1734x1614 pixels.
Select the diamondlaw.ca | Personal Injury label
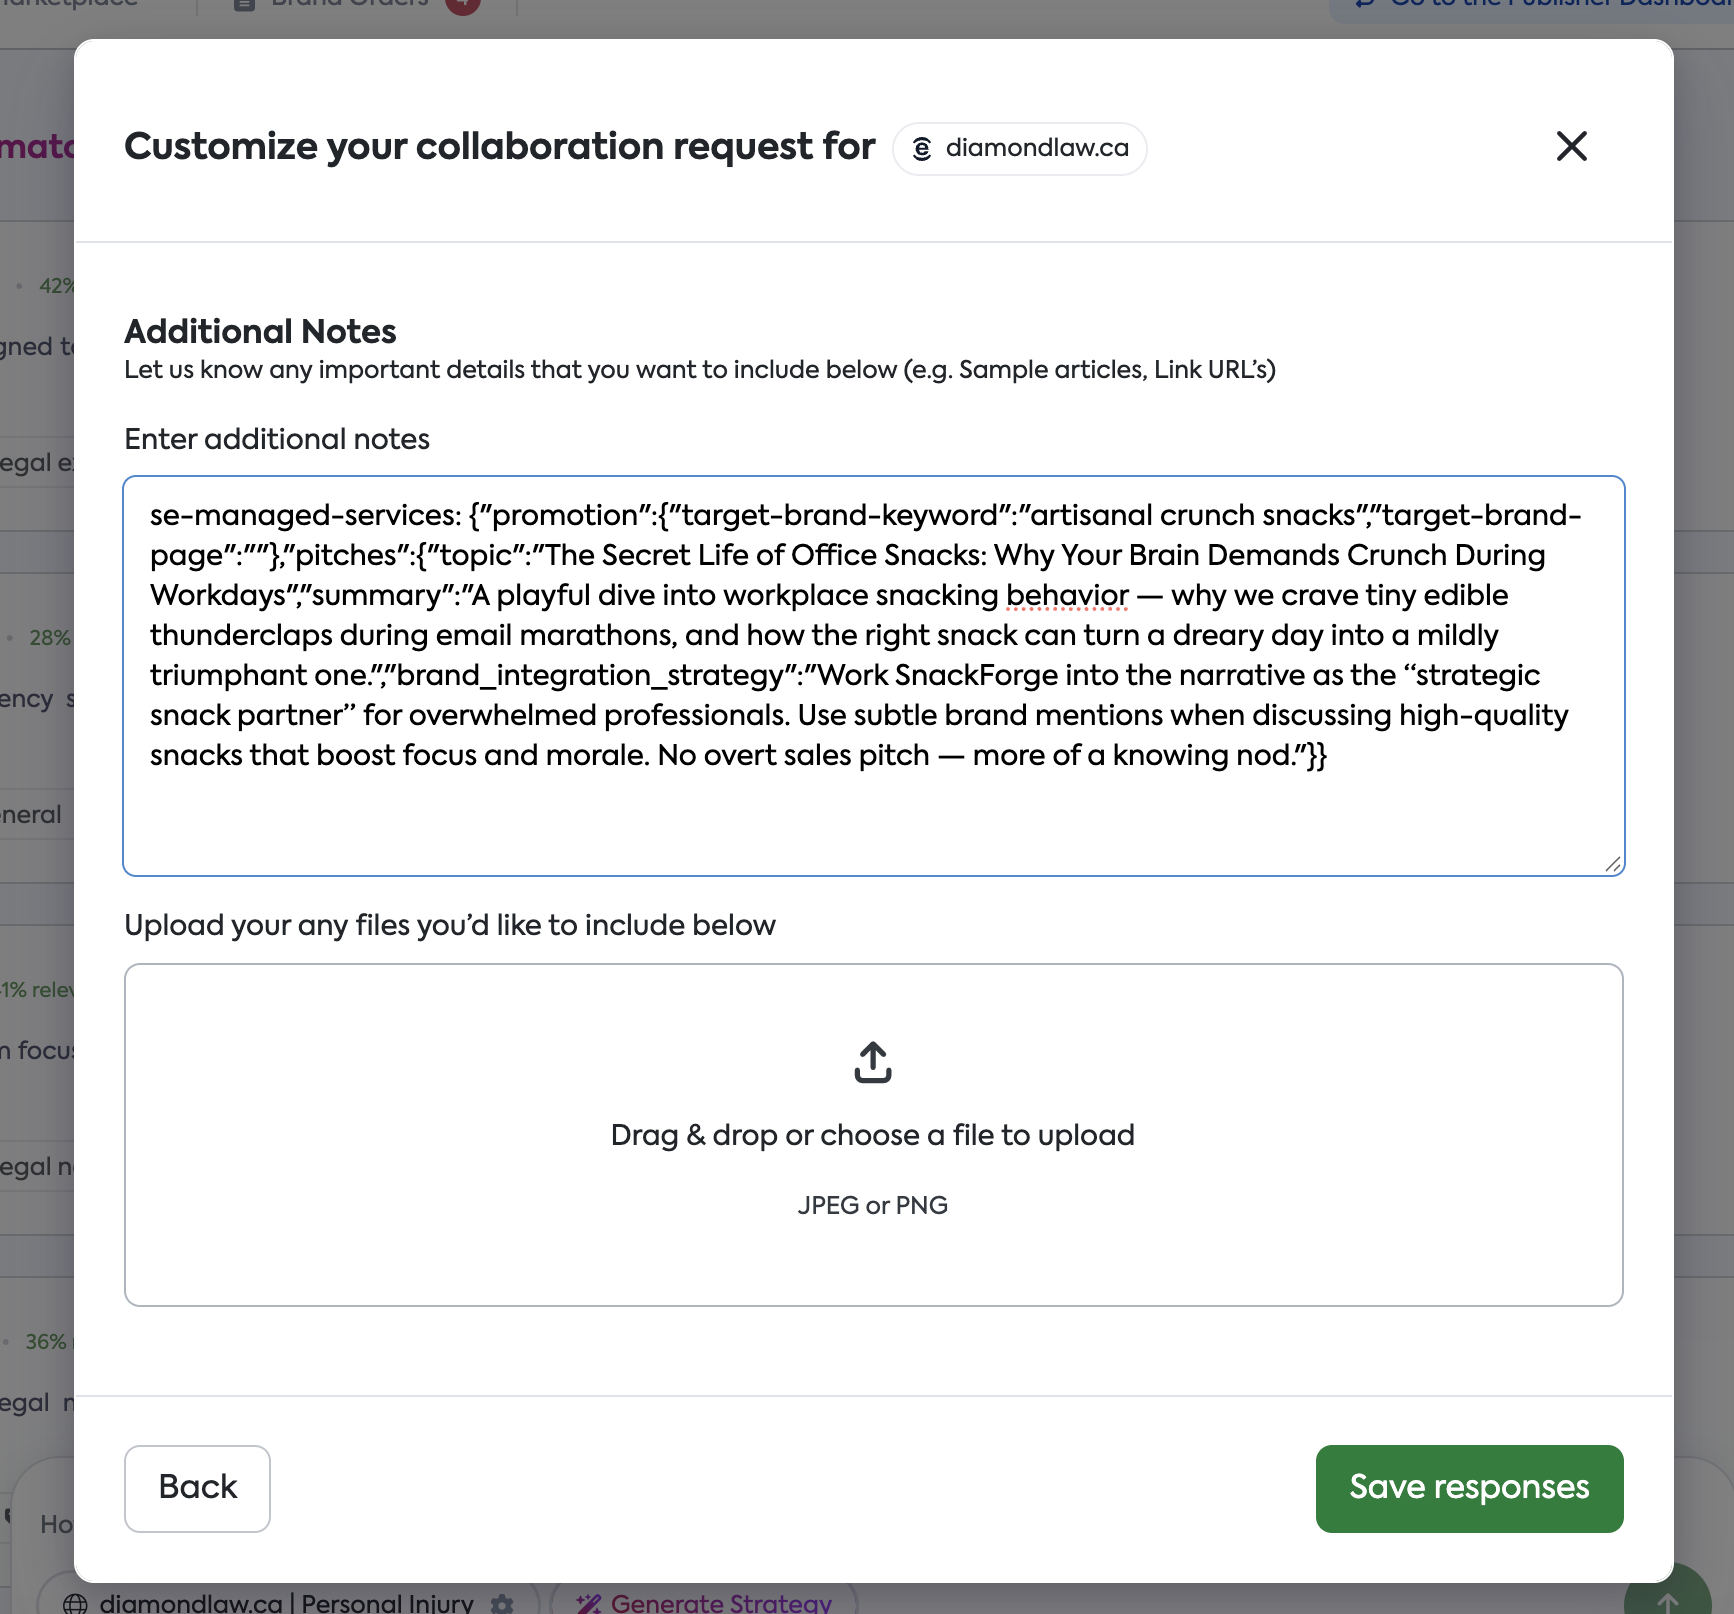(286, 1603)
